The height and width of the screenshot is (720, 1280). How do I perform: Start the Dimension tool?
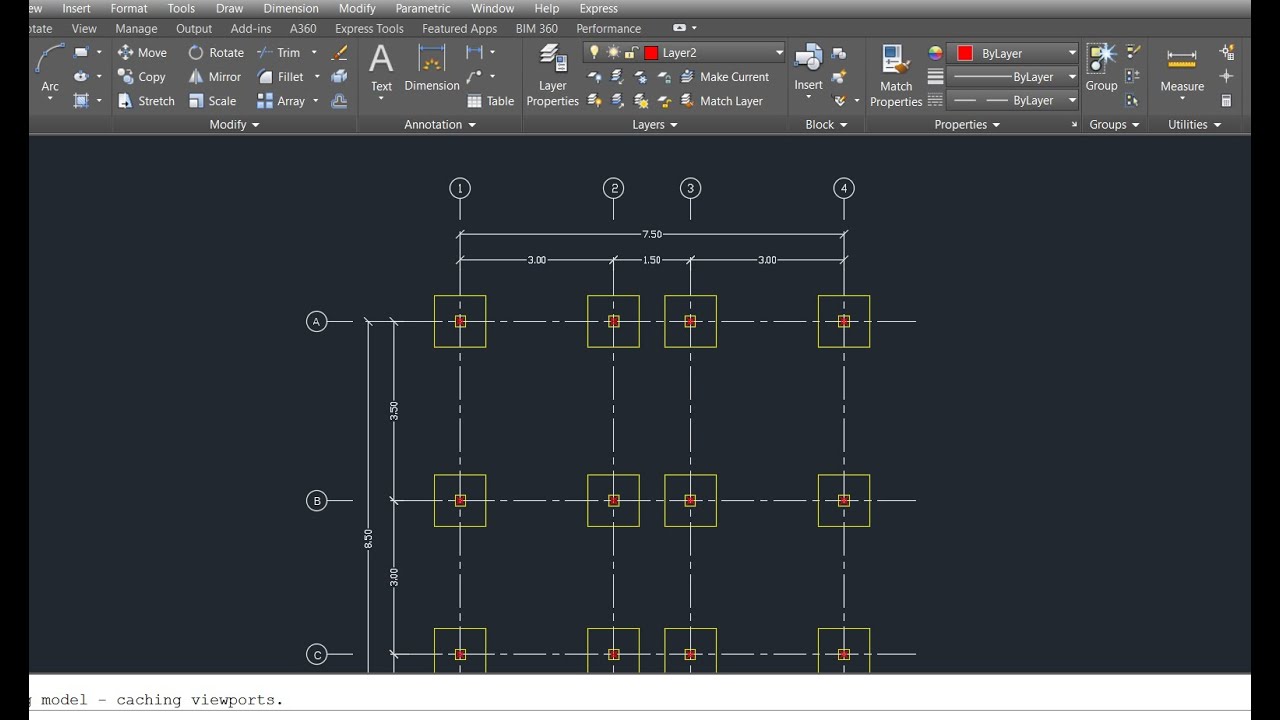[432, 68]
